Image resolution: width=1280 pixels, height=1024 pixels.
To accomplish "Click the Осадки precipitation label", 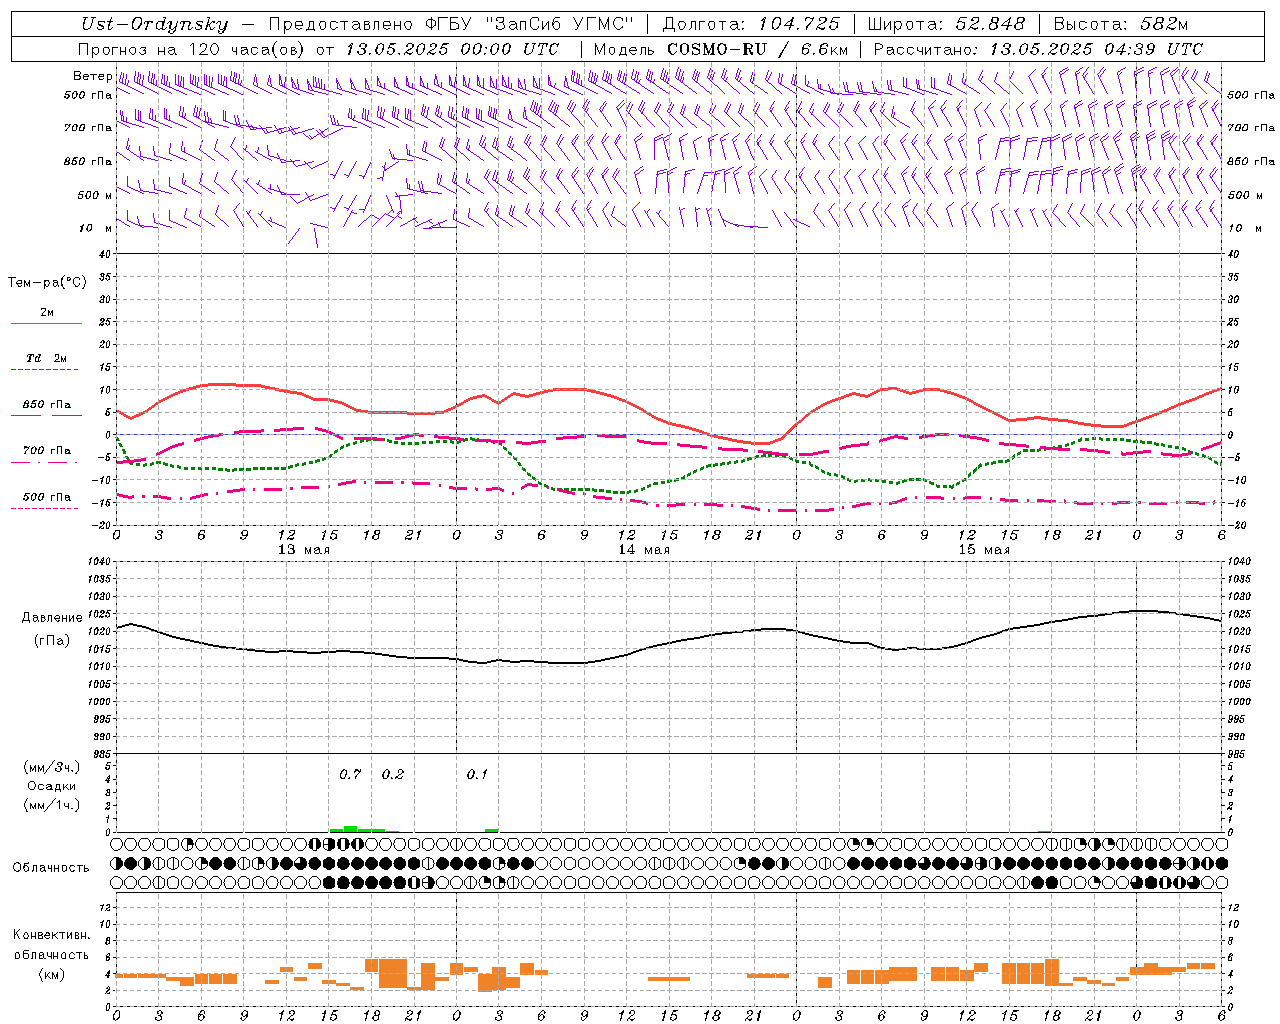I will coord(51,786).
